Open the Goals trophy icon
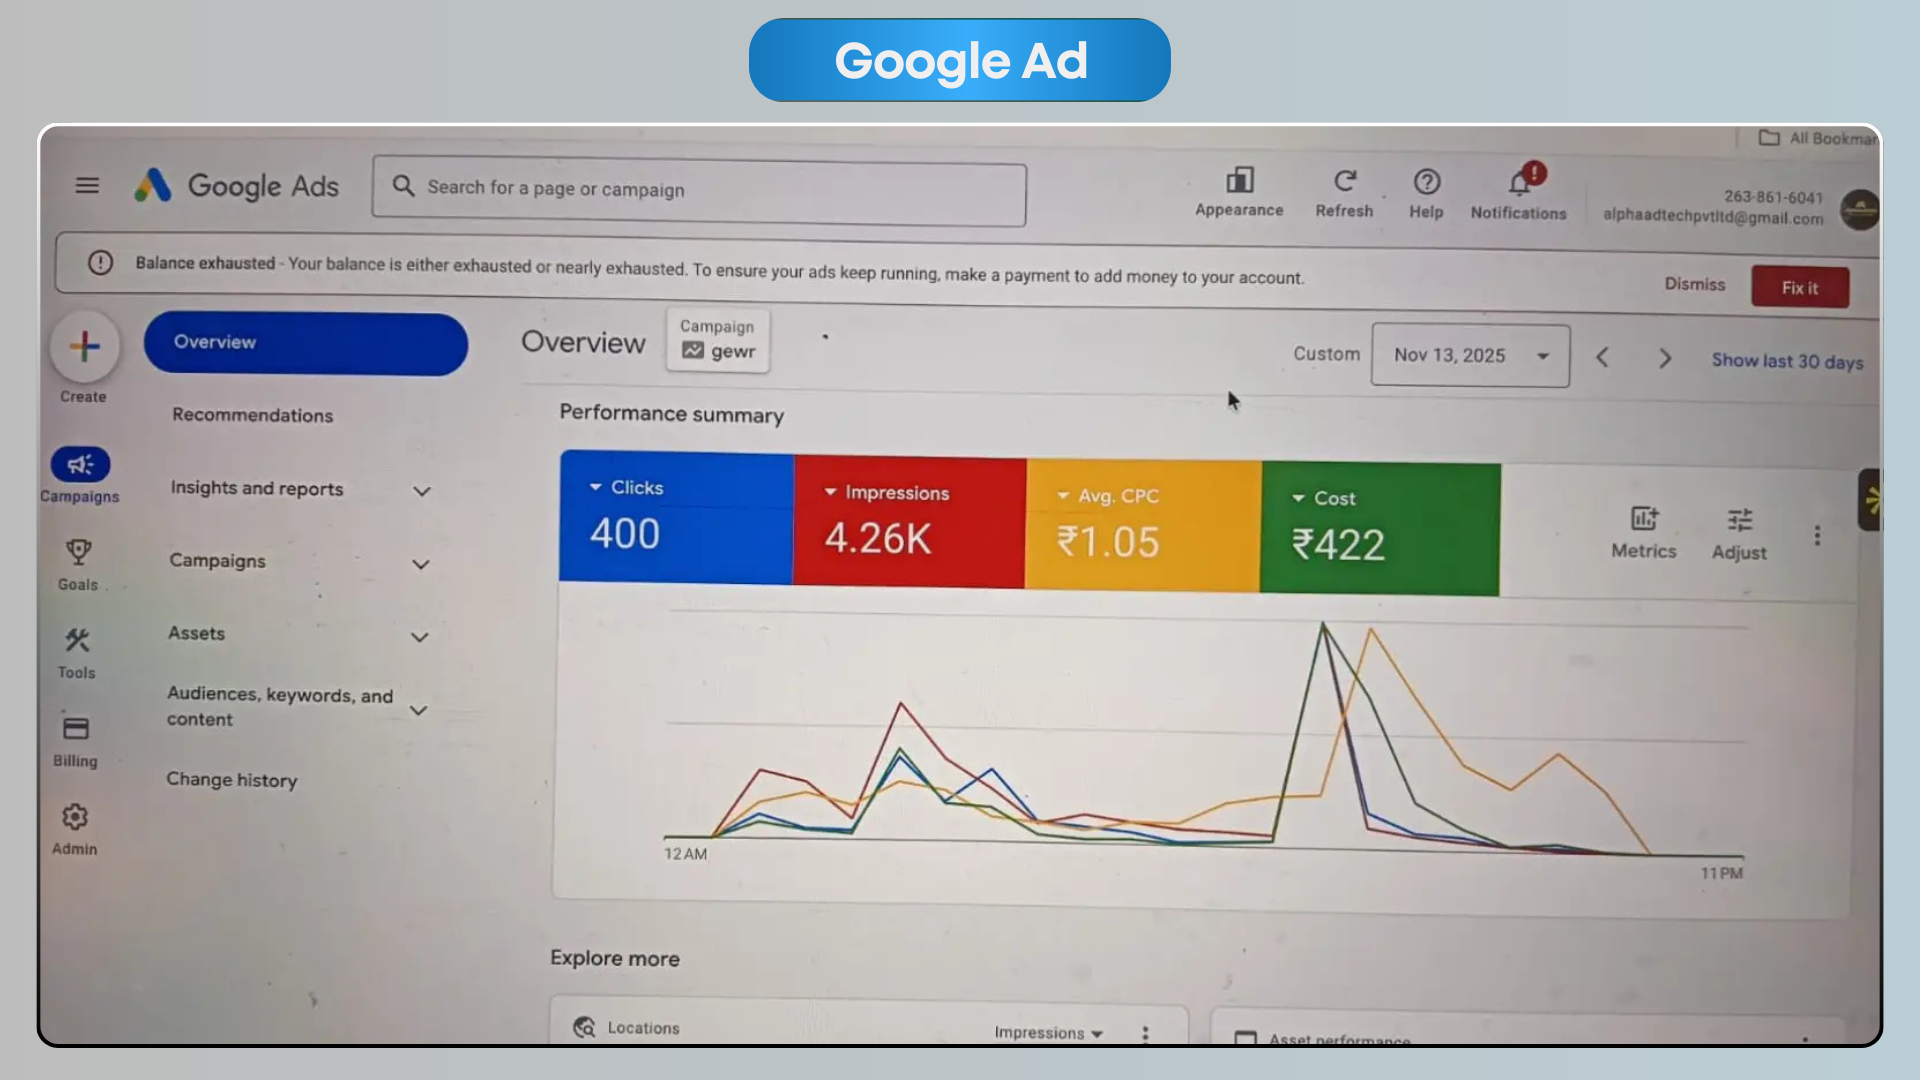 pyautogui.click(x=78, y=552)
